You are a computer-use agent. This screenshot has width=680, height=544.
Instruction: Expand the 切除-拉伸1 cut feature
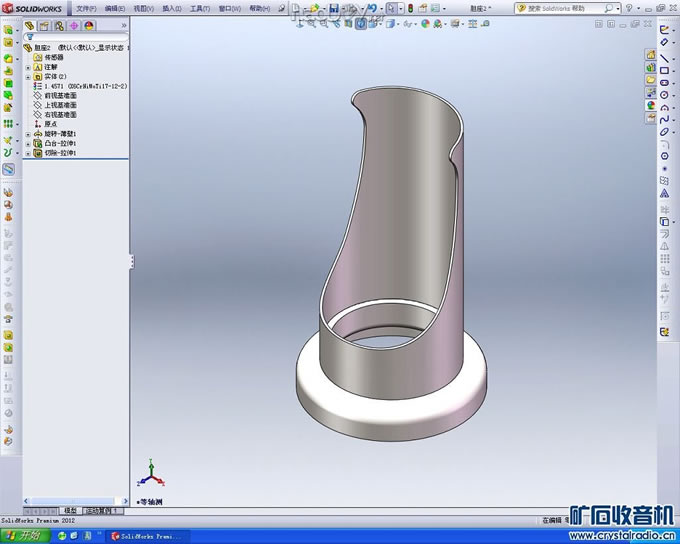point(28,153)
